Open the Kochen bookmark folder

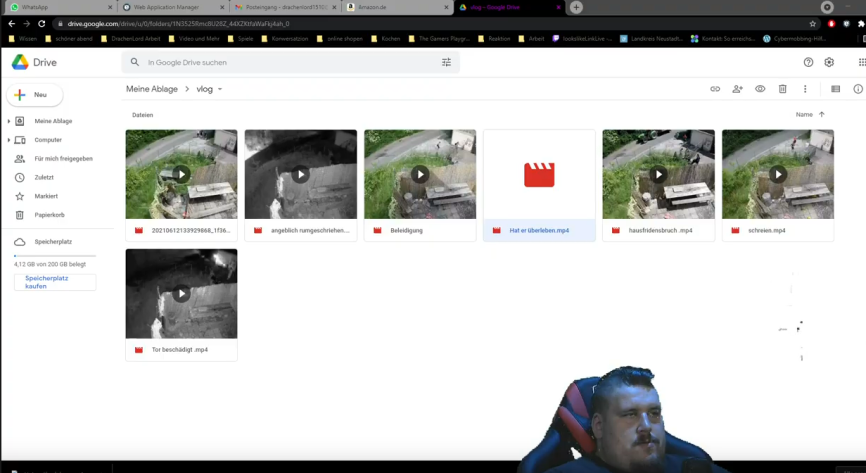(x=386, y=39)
